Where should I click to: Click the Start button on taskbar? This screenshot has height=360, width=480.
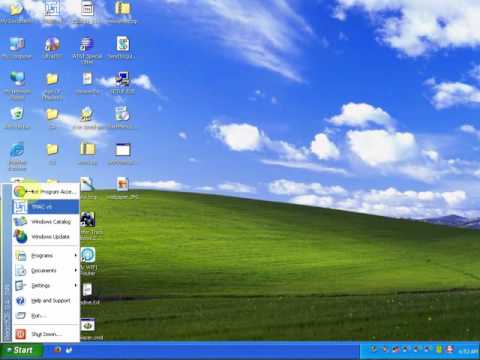click(x=21, y=350)
